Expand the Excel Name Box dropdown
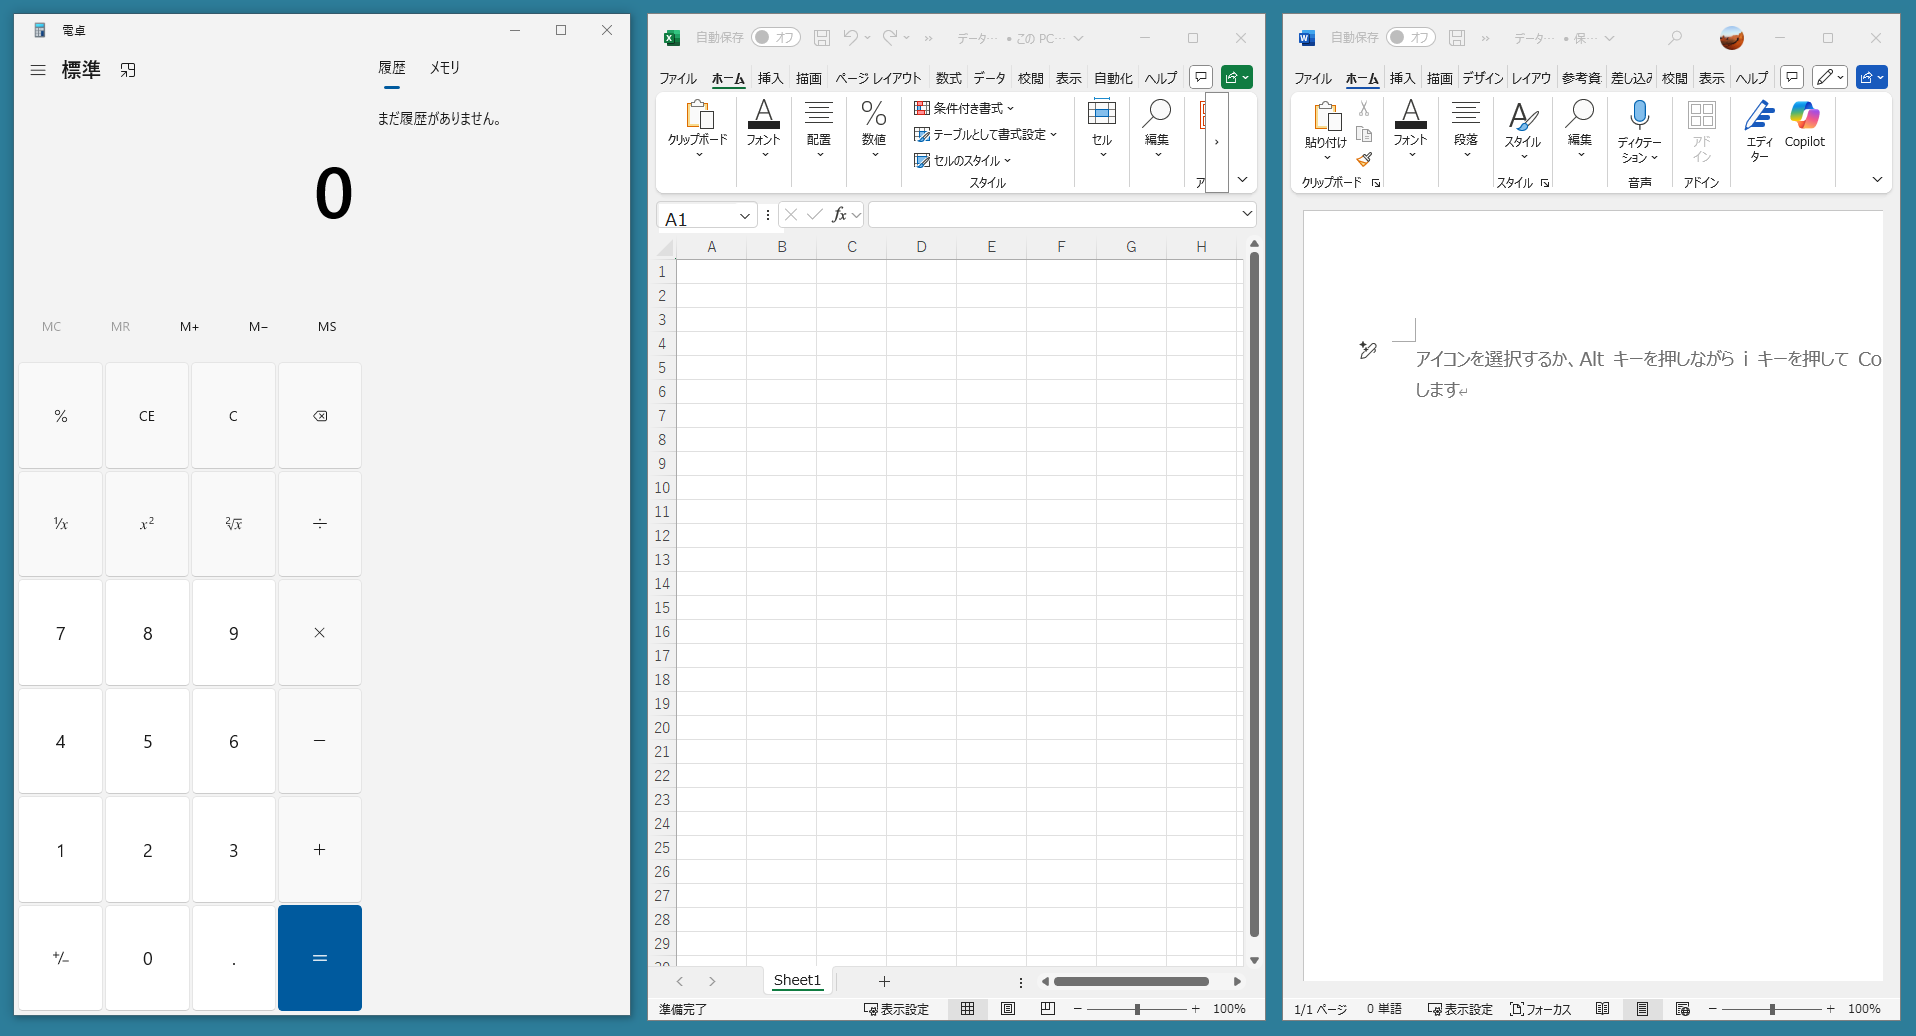Viewport: 1916px width, 1036px height. [745, 216]
